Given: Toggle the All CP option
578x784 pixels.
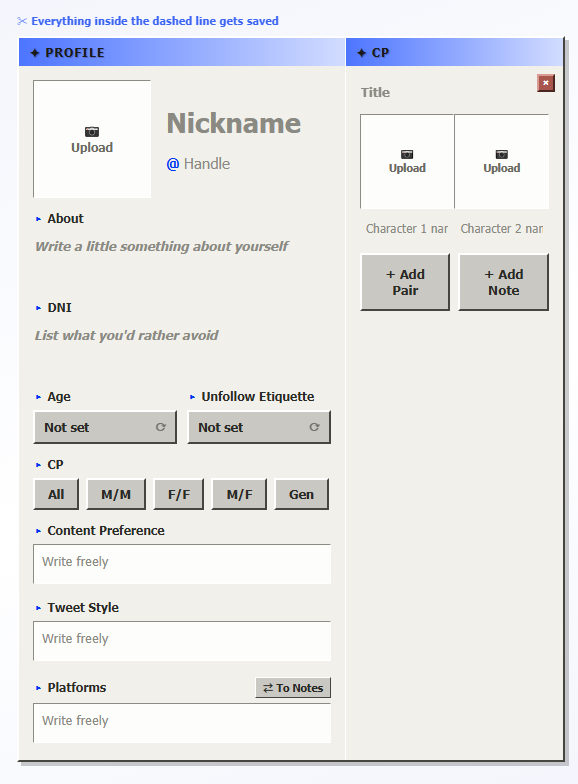Looking at the screenshot, I should tap(56, 494).
